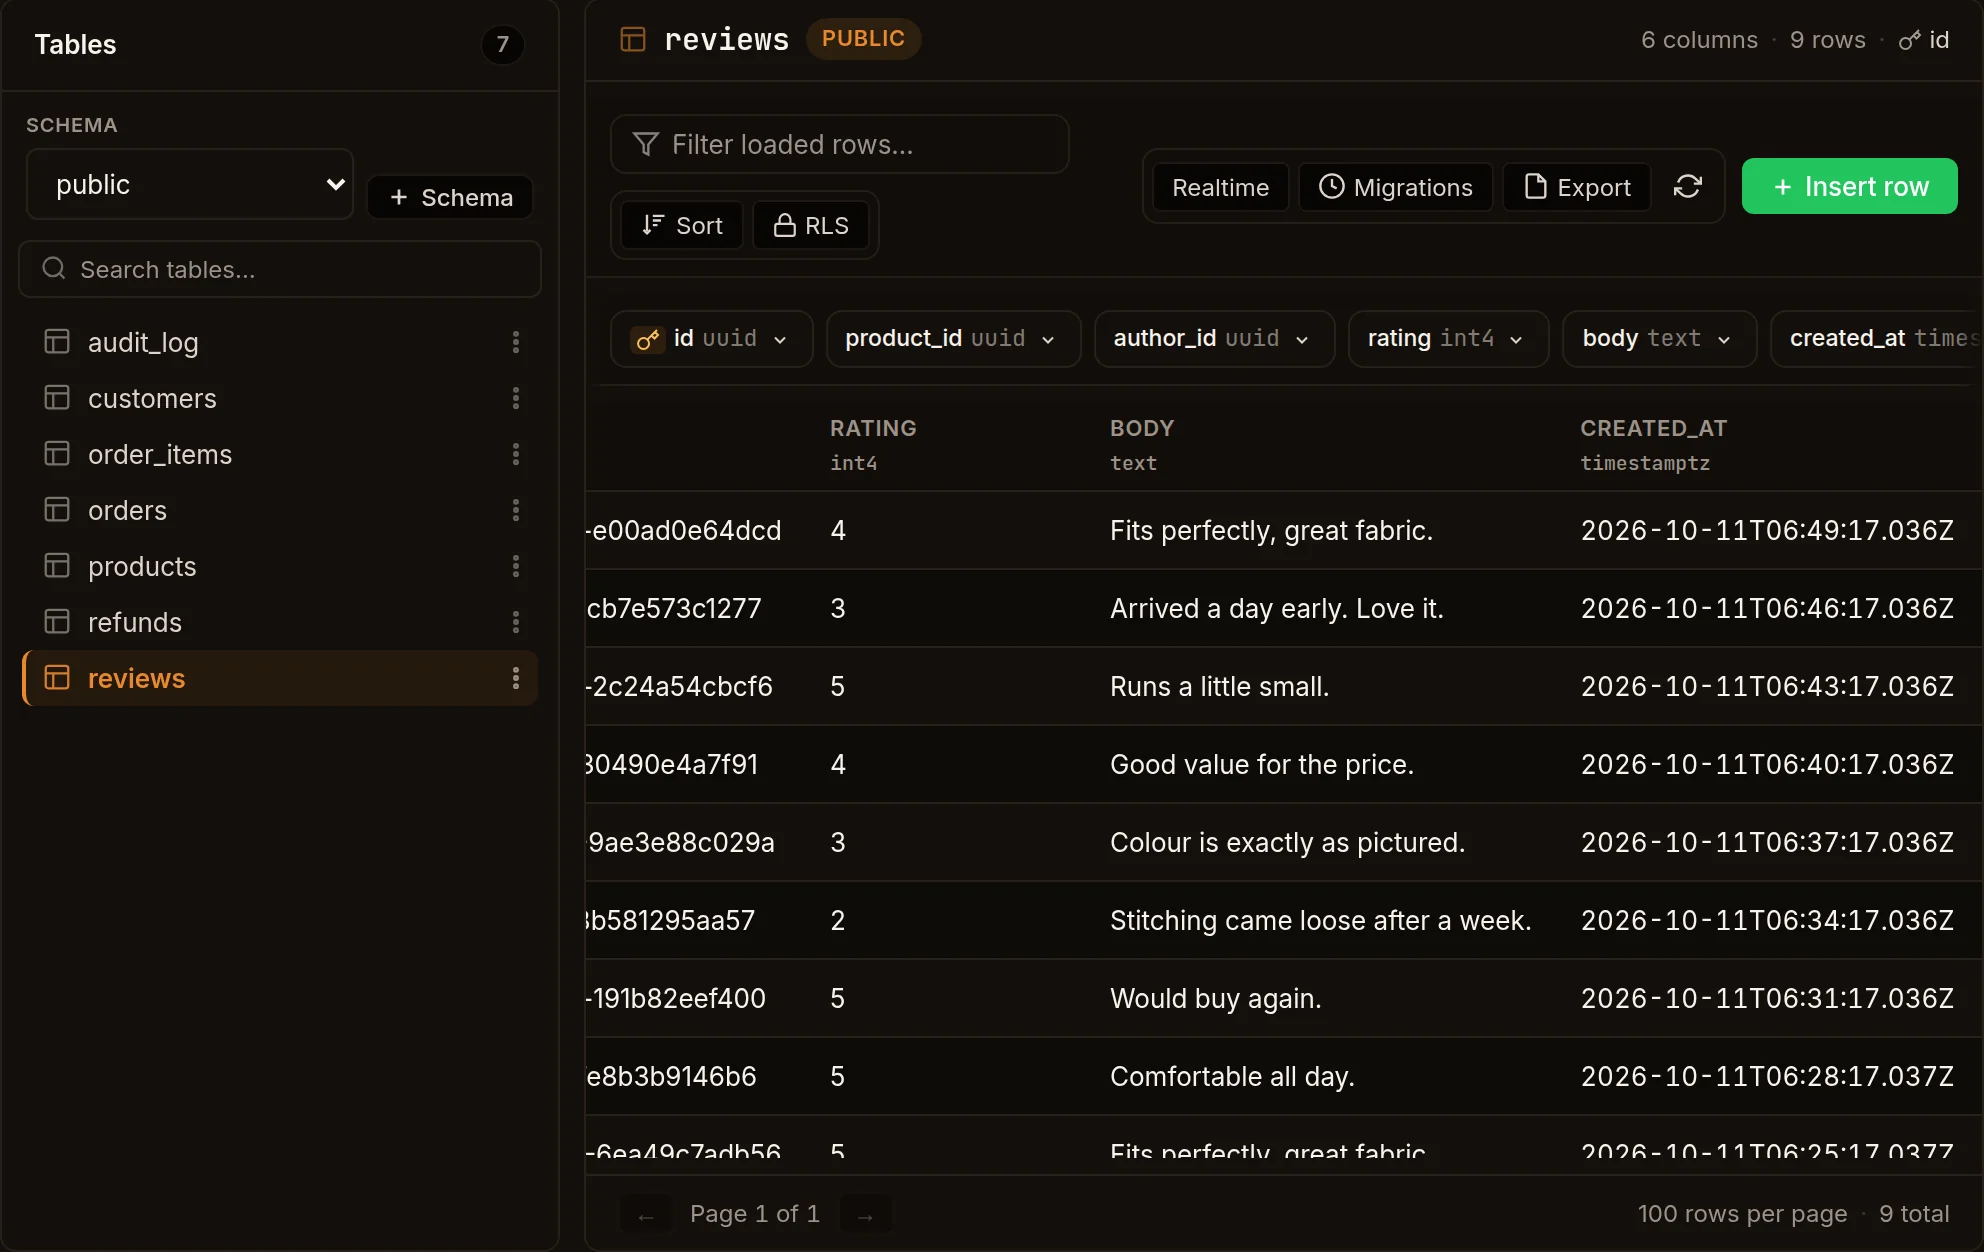Go to previous page arrow
This screenshot has width=1984, height=1252.
click(646, 1215)
